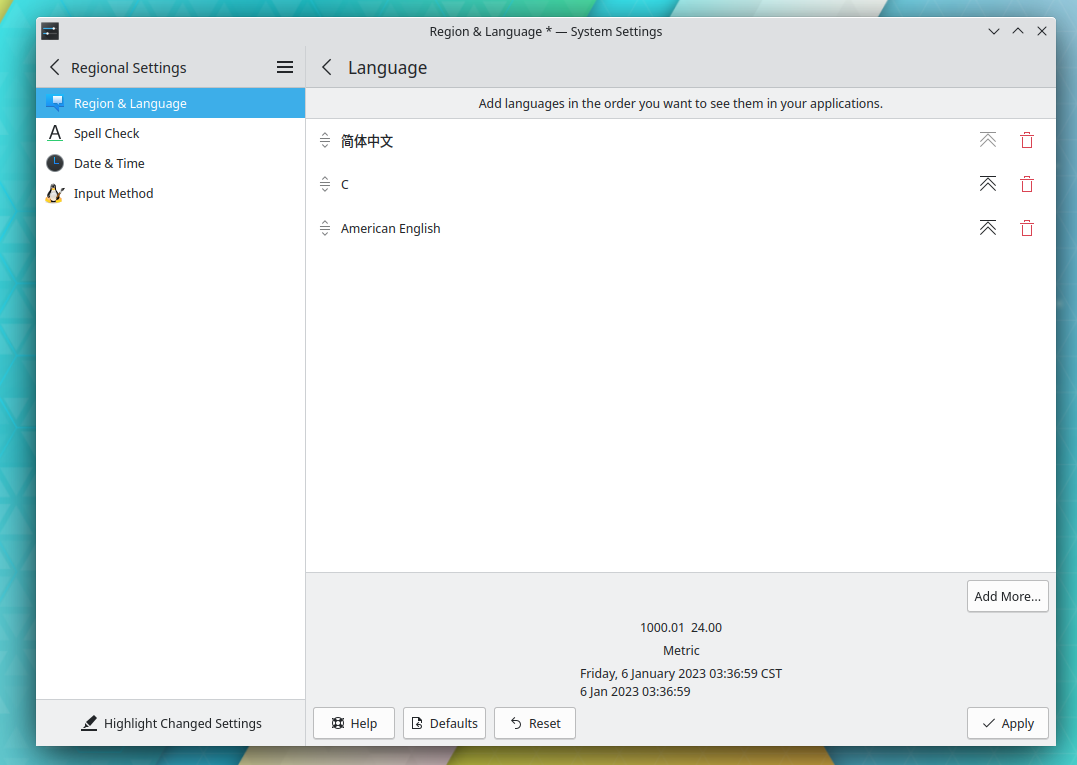
Task: Reset the pending language changes
Action: tap(534, 723)
